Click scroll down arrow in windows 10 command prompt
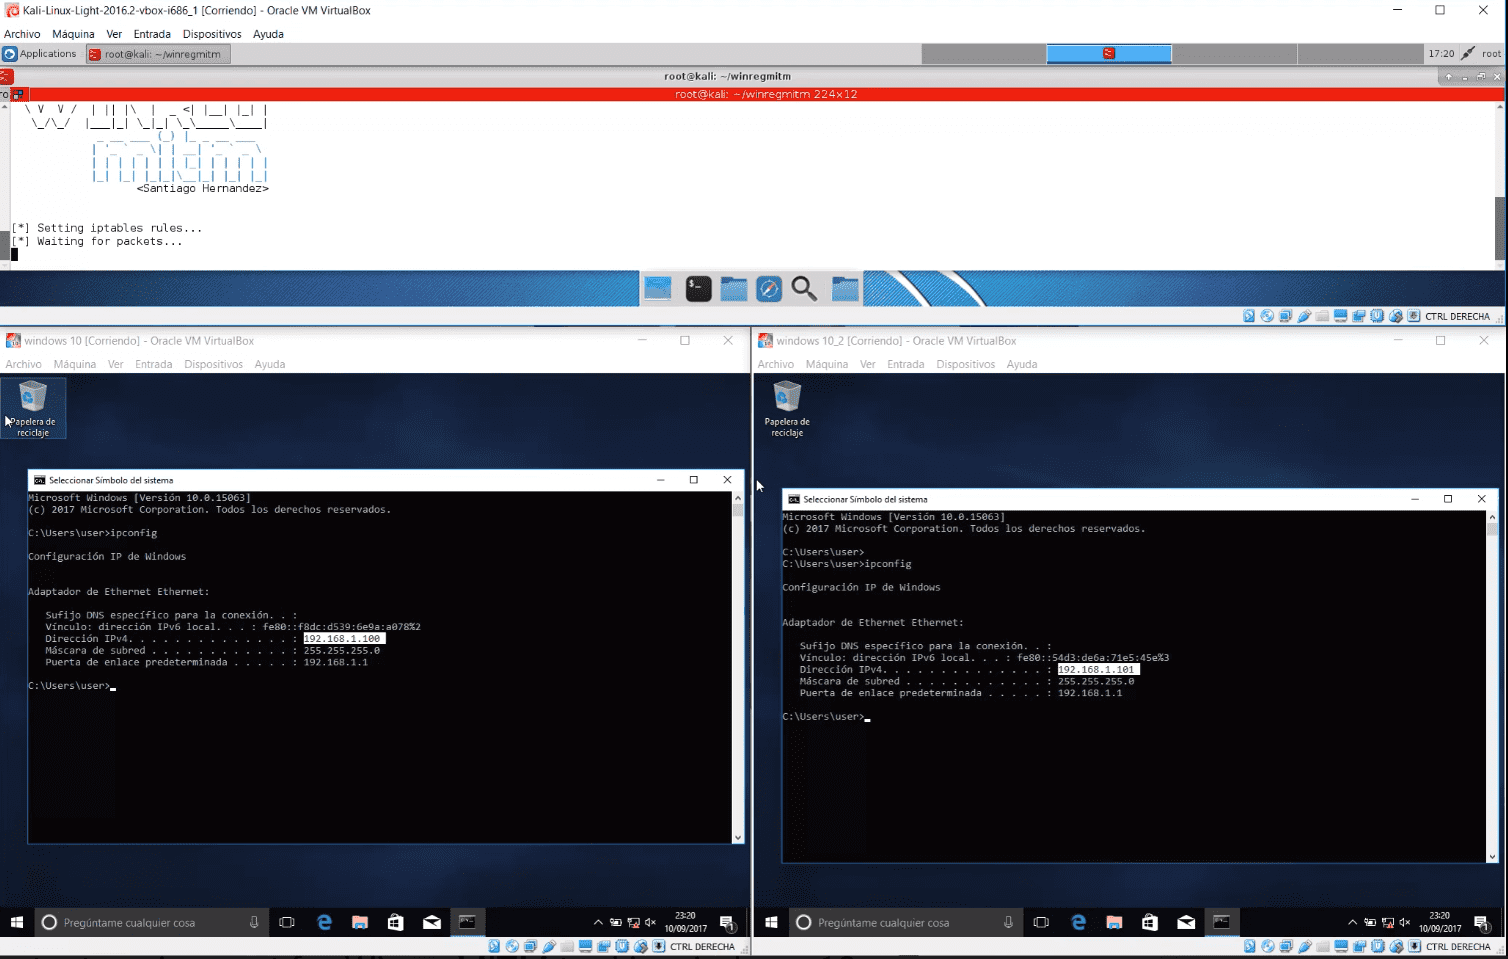 click(x=738, y=837)
